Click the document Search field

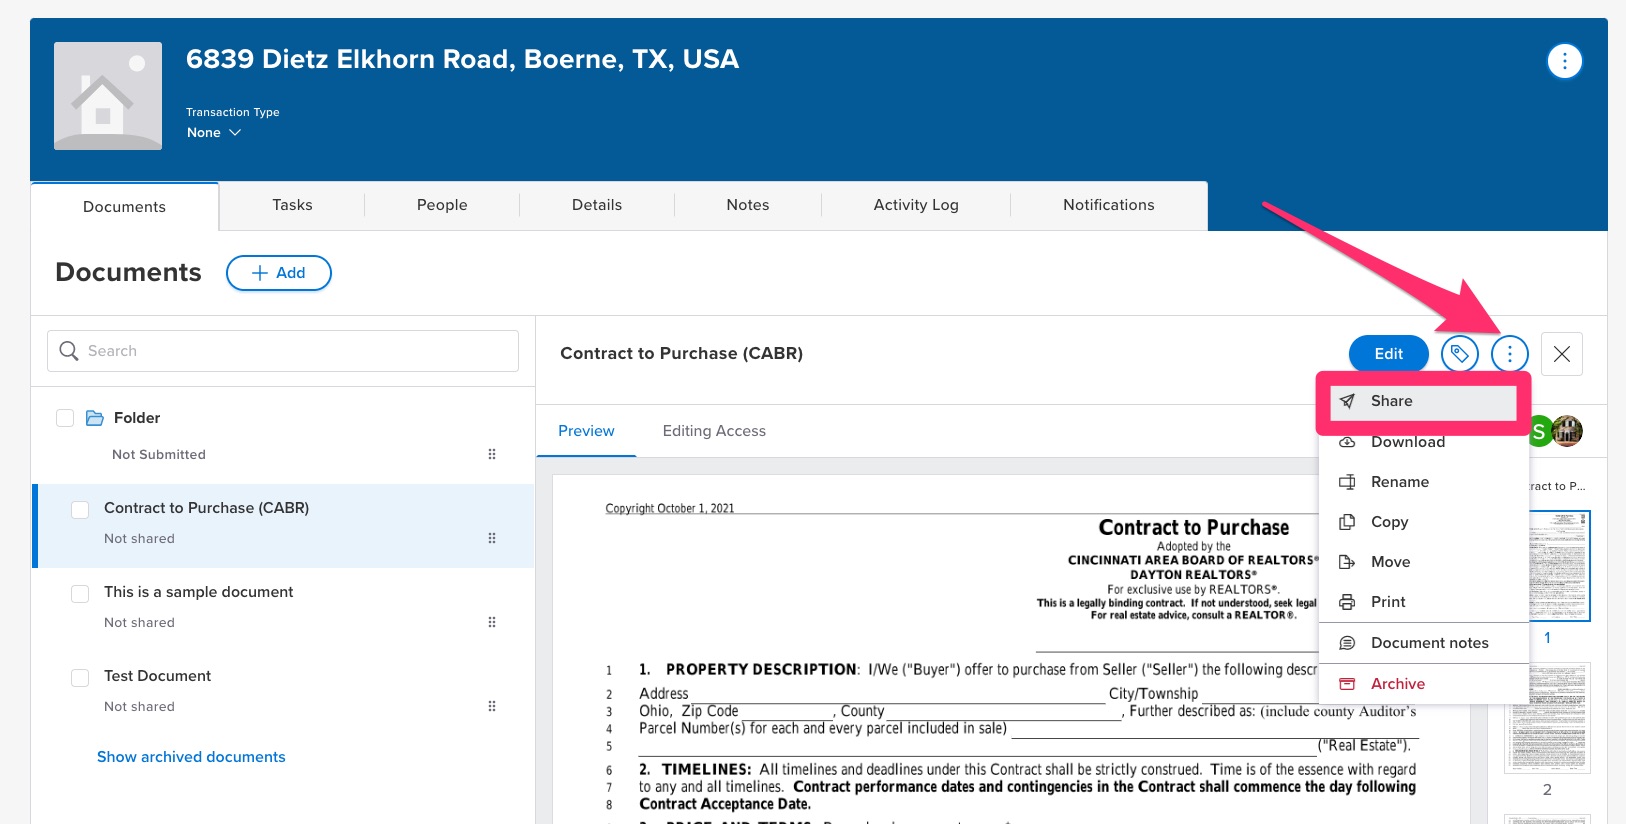click(x=283, y=351)
